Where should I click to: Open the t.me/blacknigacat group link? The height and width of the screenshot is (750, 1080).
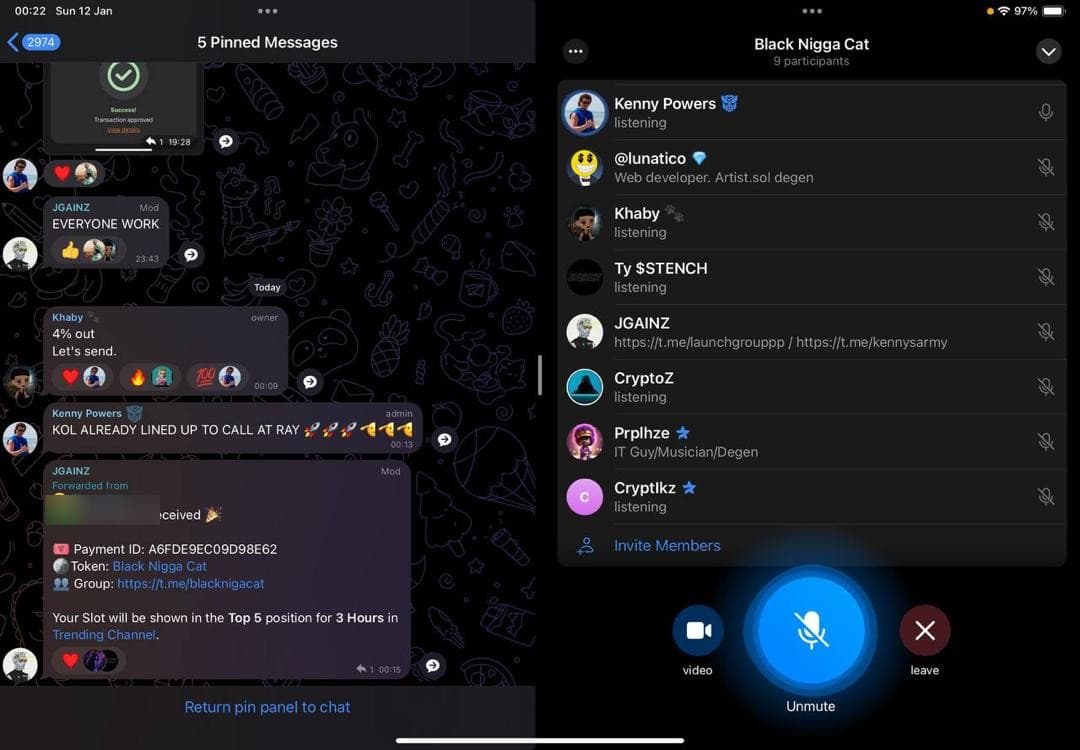[190, 583]
